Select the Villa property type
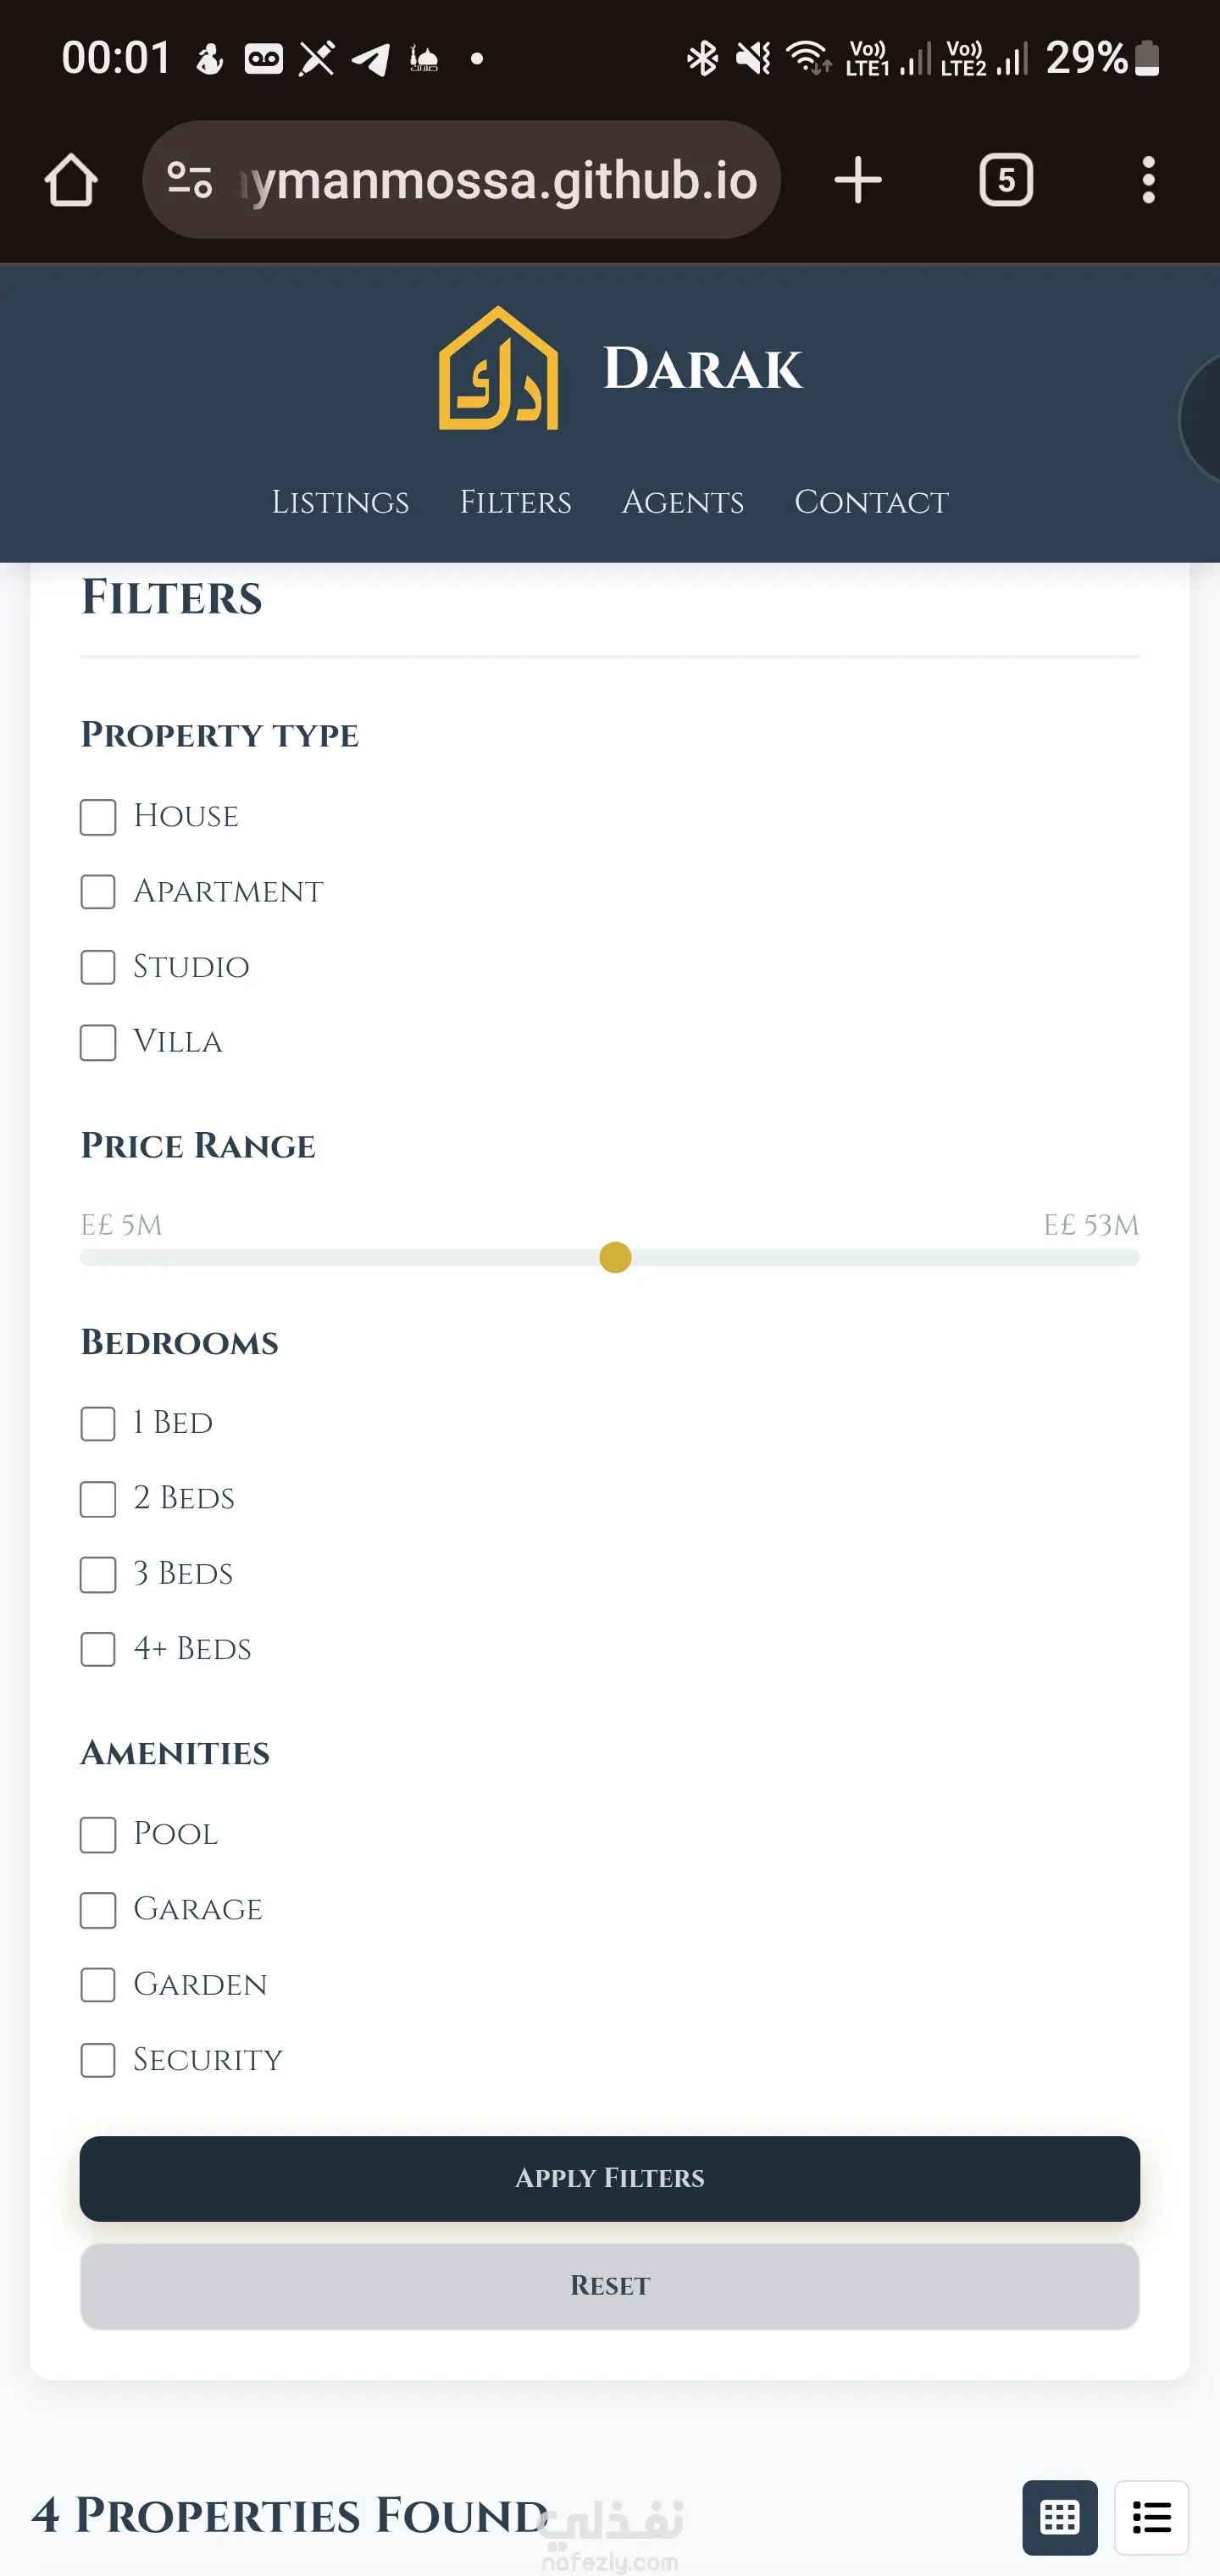Viewport: 1220px width, 2576px height. [98, 1042]
